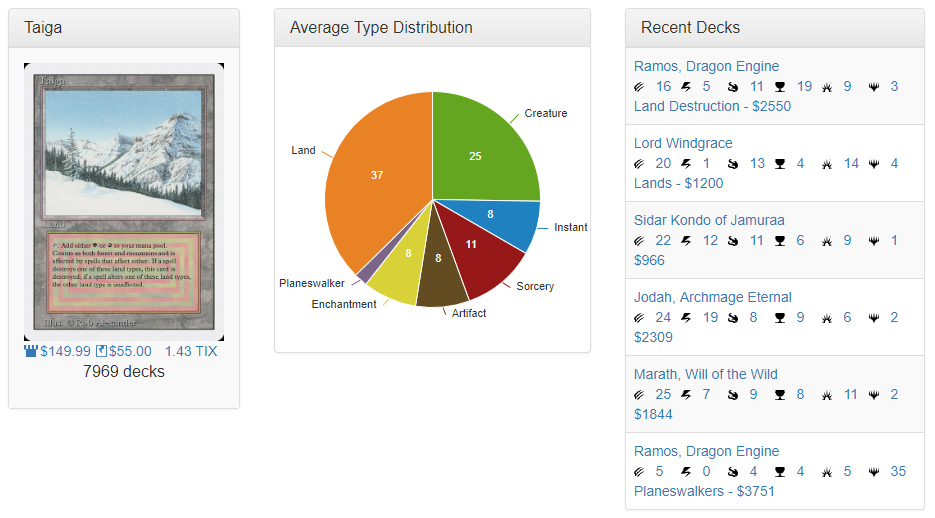This screenshot has height=518, width=935.
Task: Click artifact chalice icon in Sidar Kondo row
Action: (x=780, y=241)
